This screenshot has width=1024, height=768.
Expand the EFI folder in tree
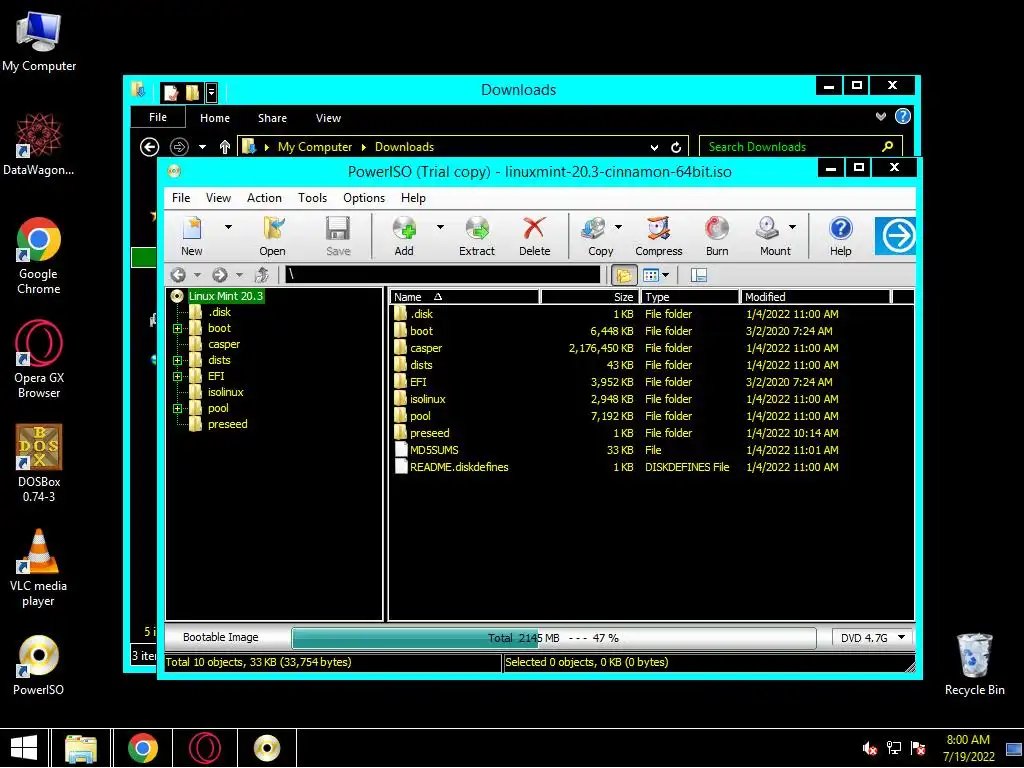(177, 377)
